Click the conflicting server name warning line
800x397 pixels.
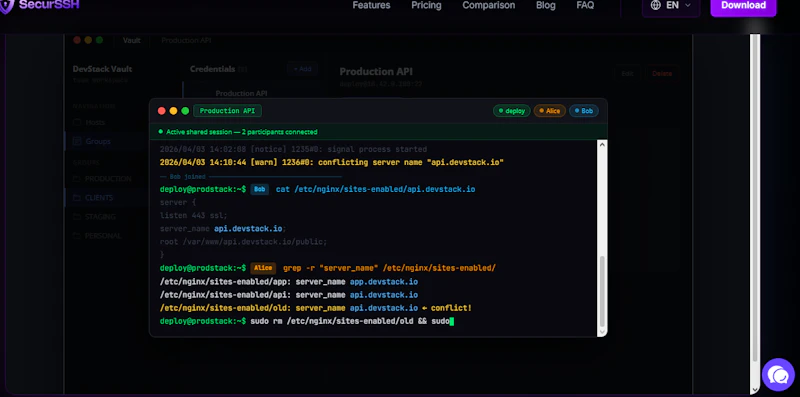click(332, 162)
